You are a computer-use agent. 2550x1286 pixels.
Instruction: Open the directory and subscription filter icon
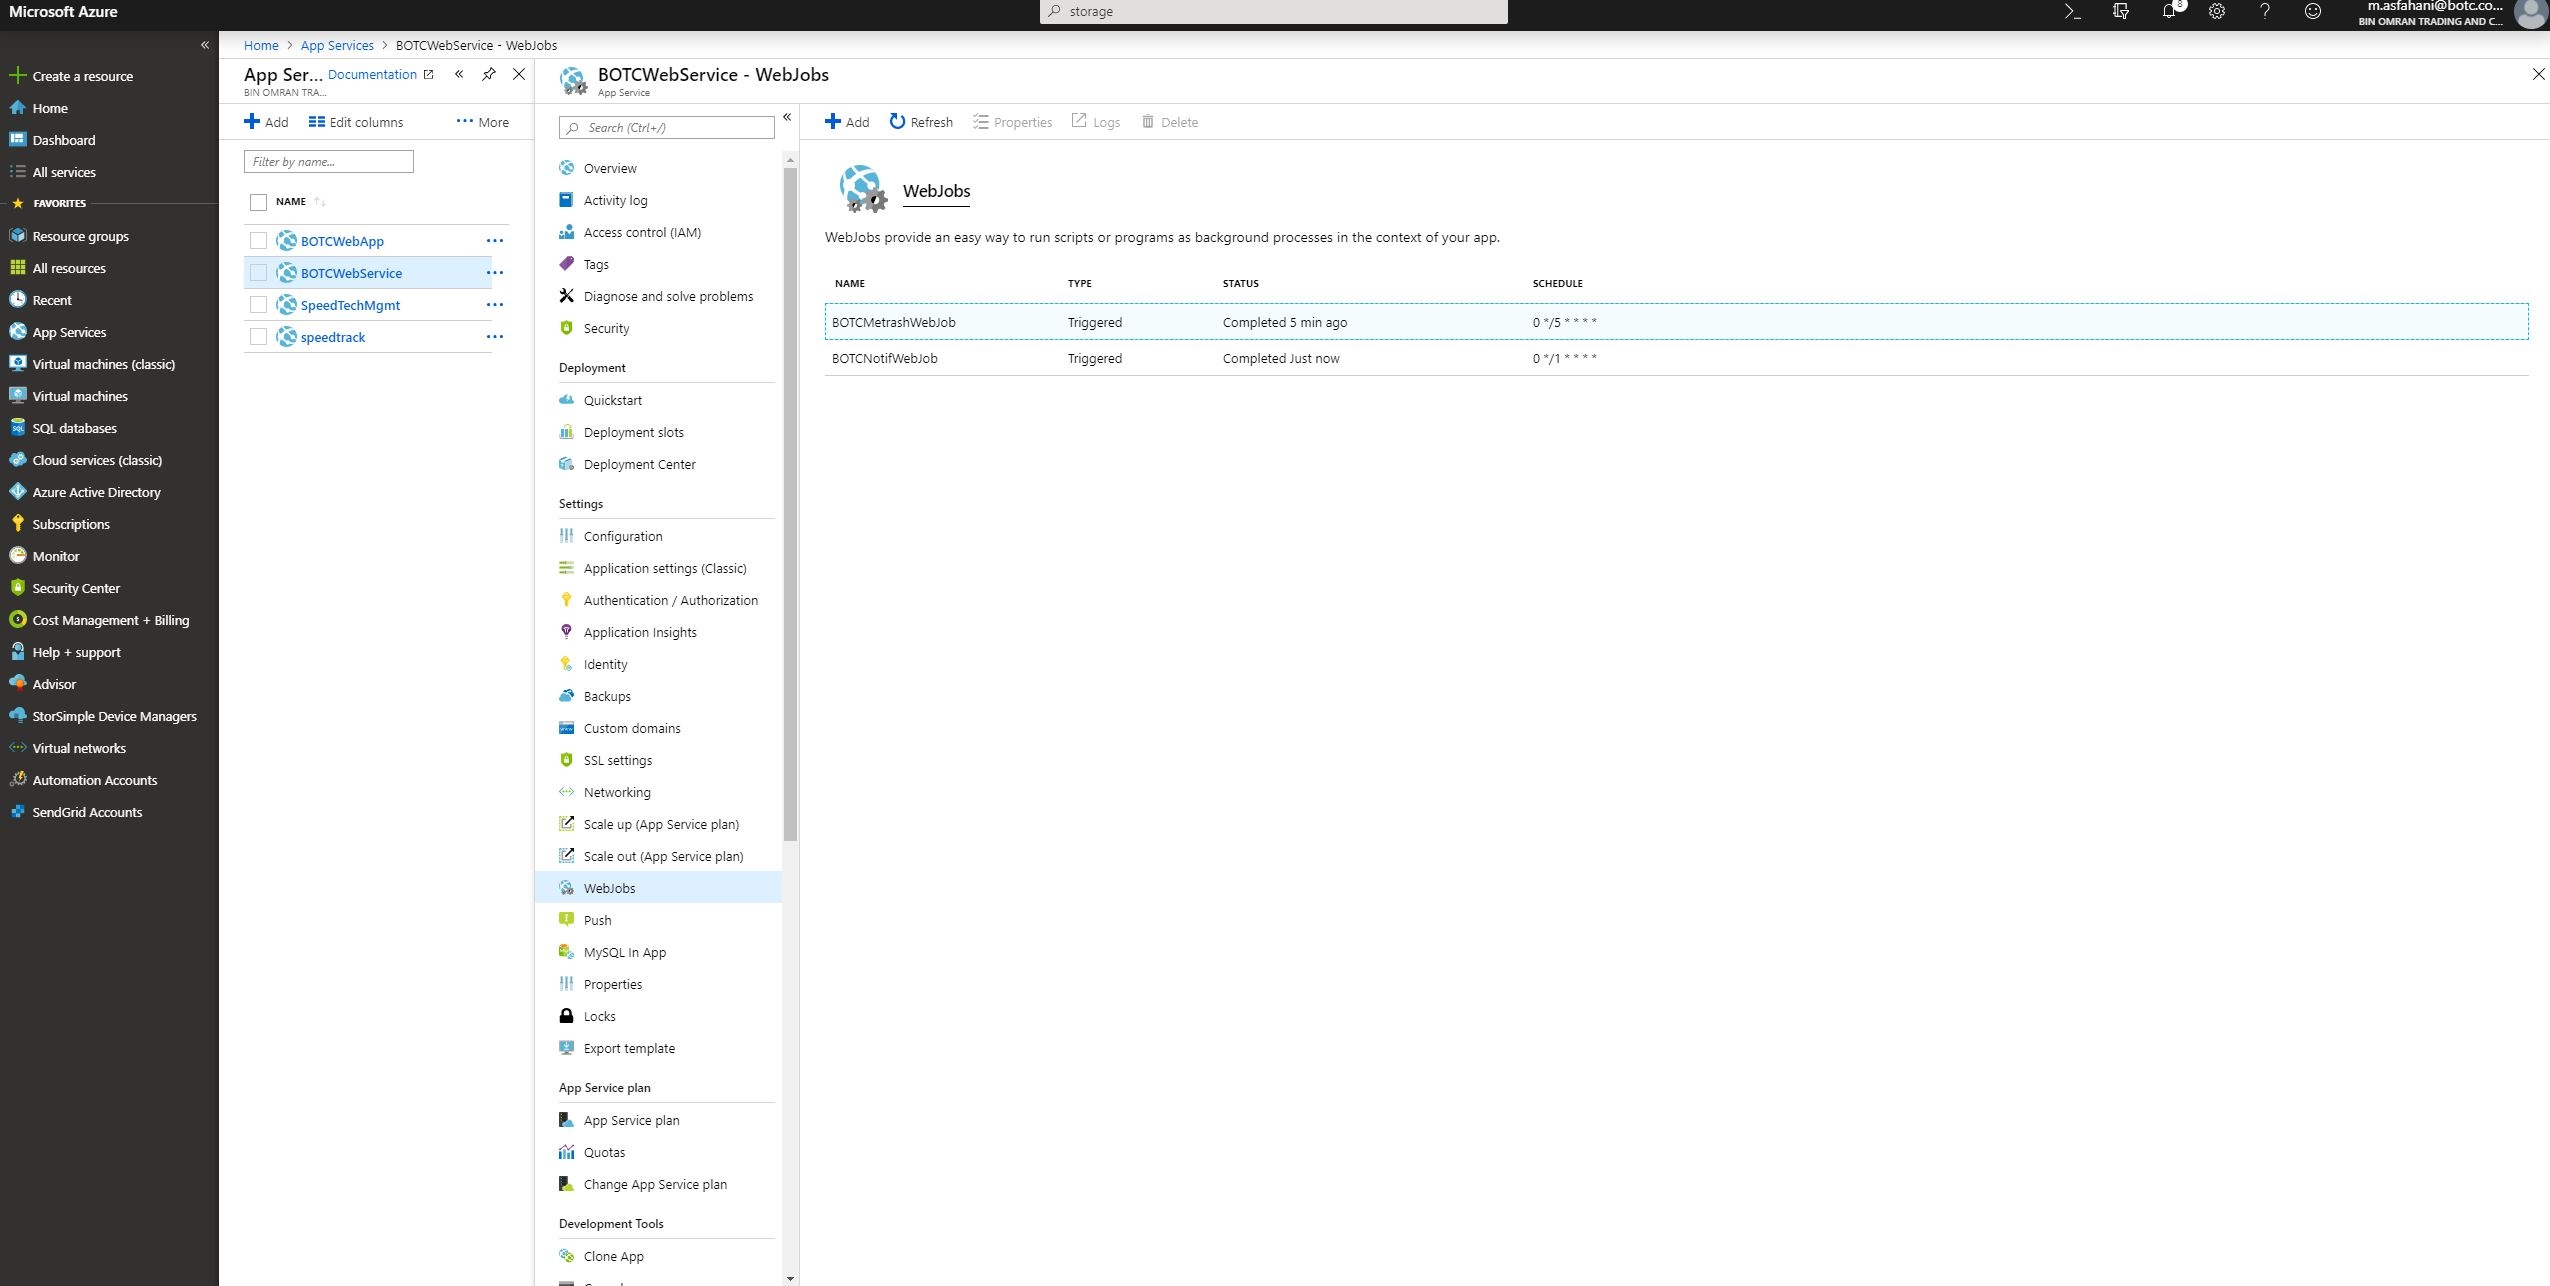(x=2120, y=12)
